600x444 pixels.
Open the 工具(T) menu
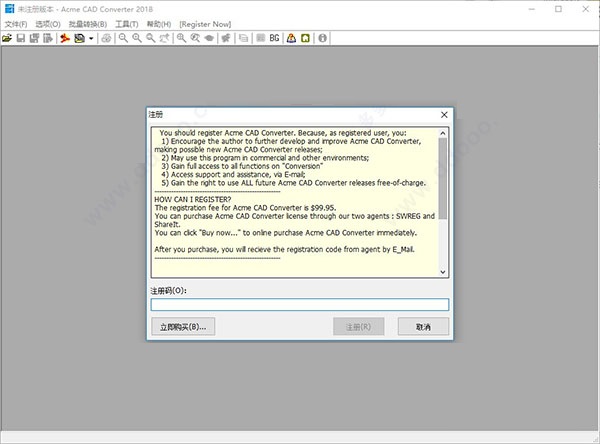127,24
